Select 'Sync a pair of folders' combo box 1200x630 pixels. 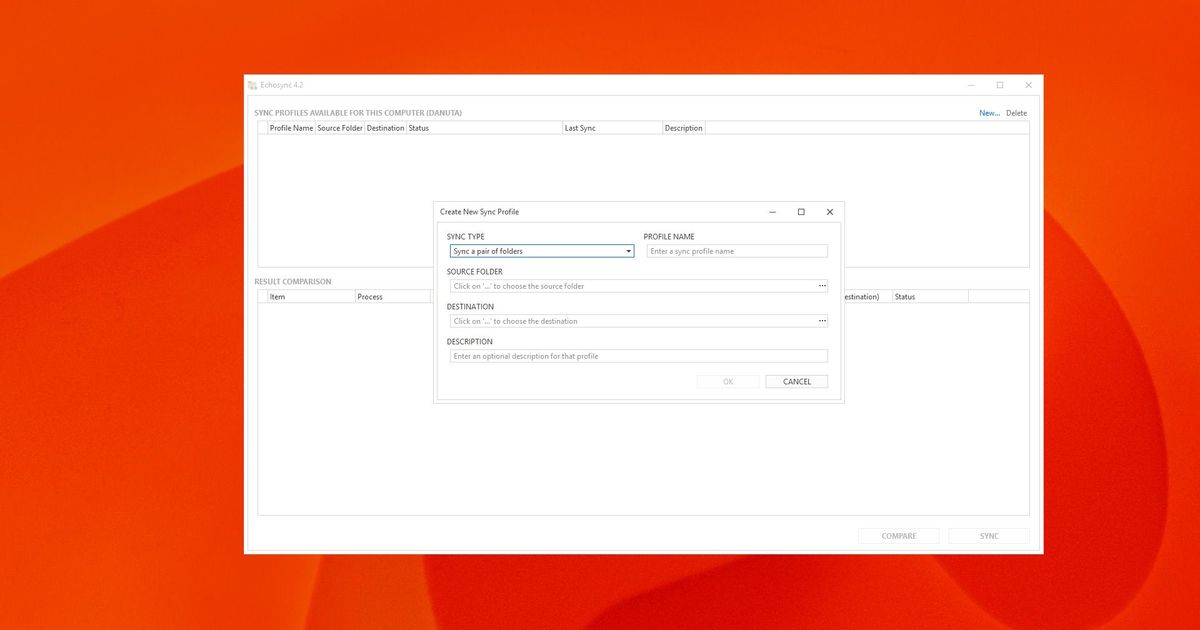pos(540,251)
